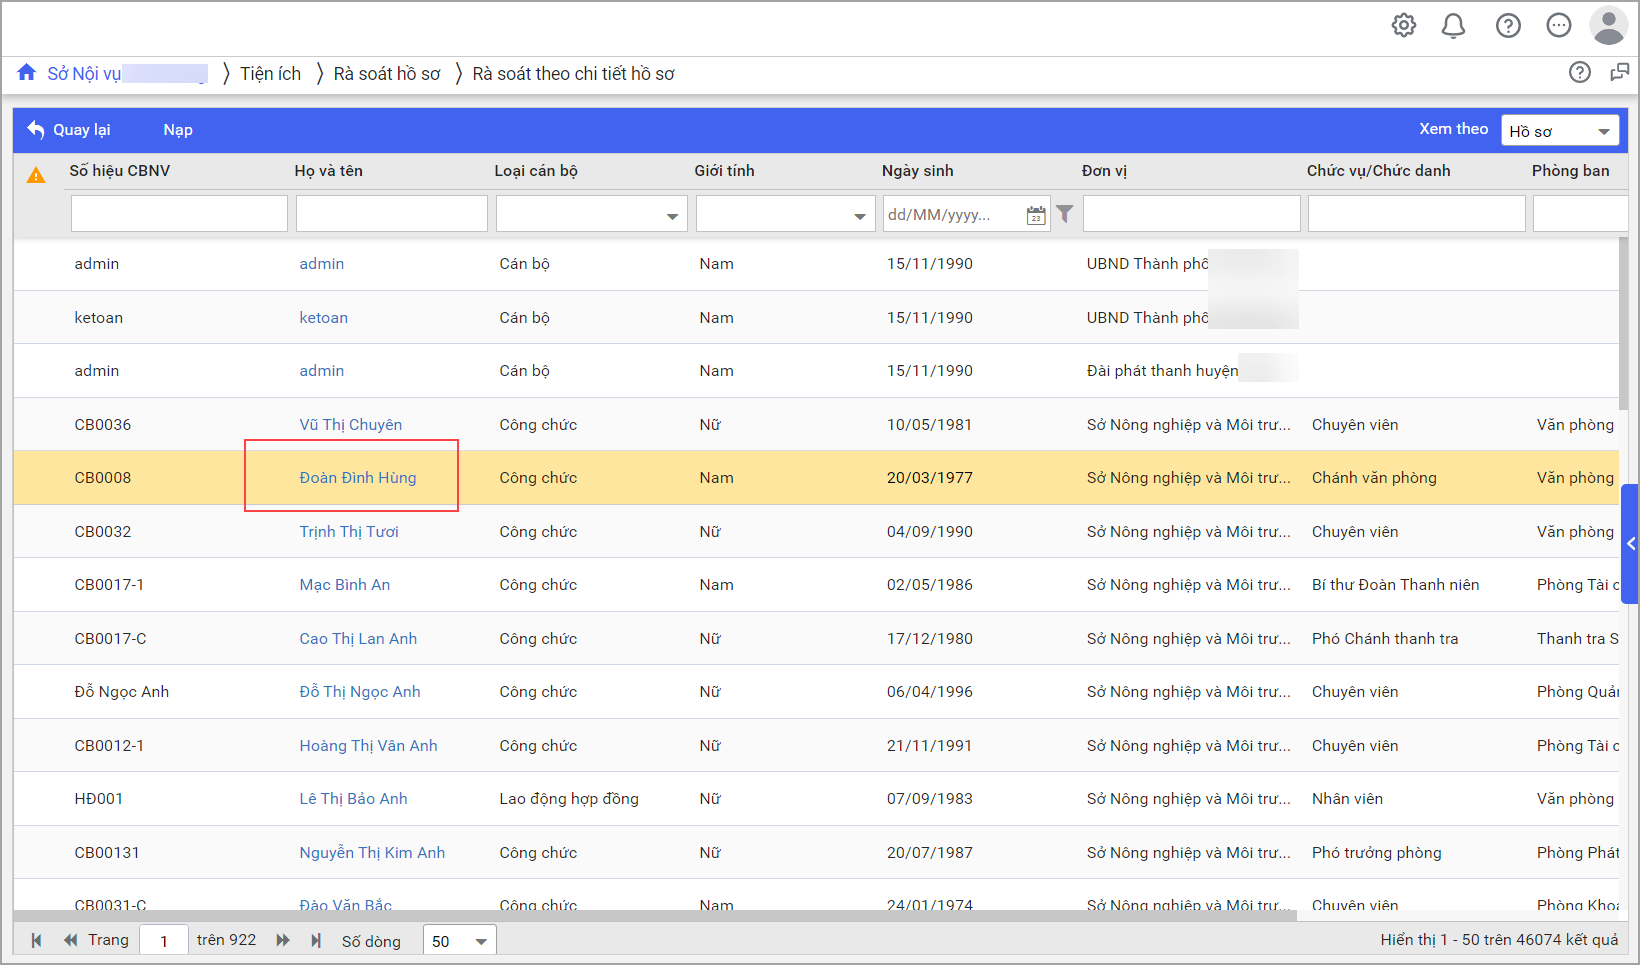Change the Số dòng rows-per-page dropdown
The image size is (1640, 965).
[460, 941]
